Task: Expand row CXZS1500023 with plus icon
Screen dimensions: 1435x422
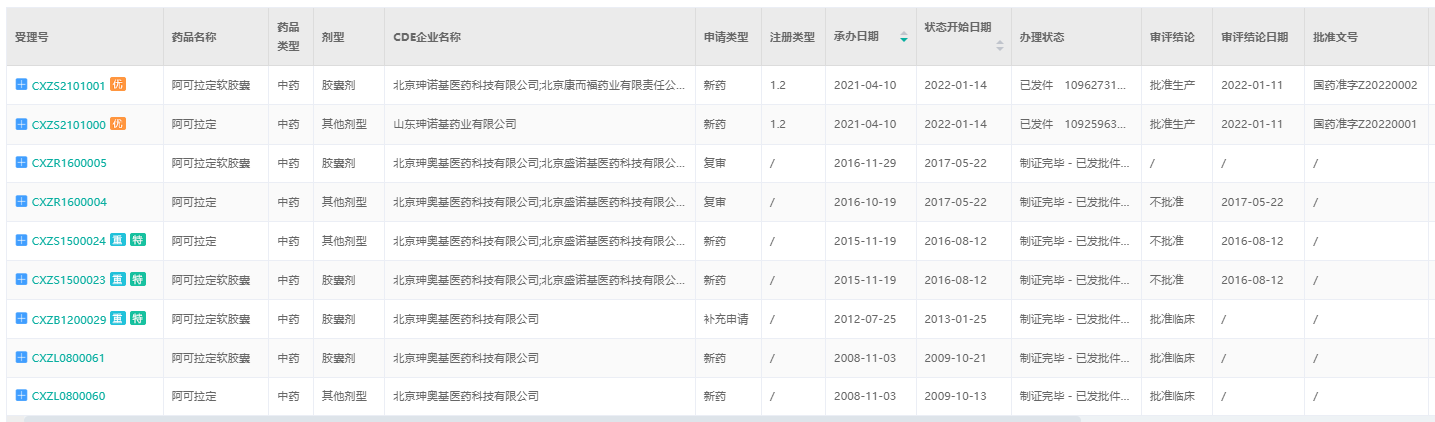Action: [21, 280]
